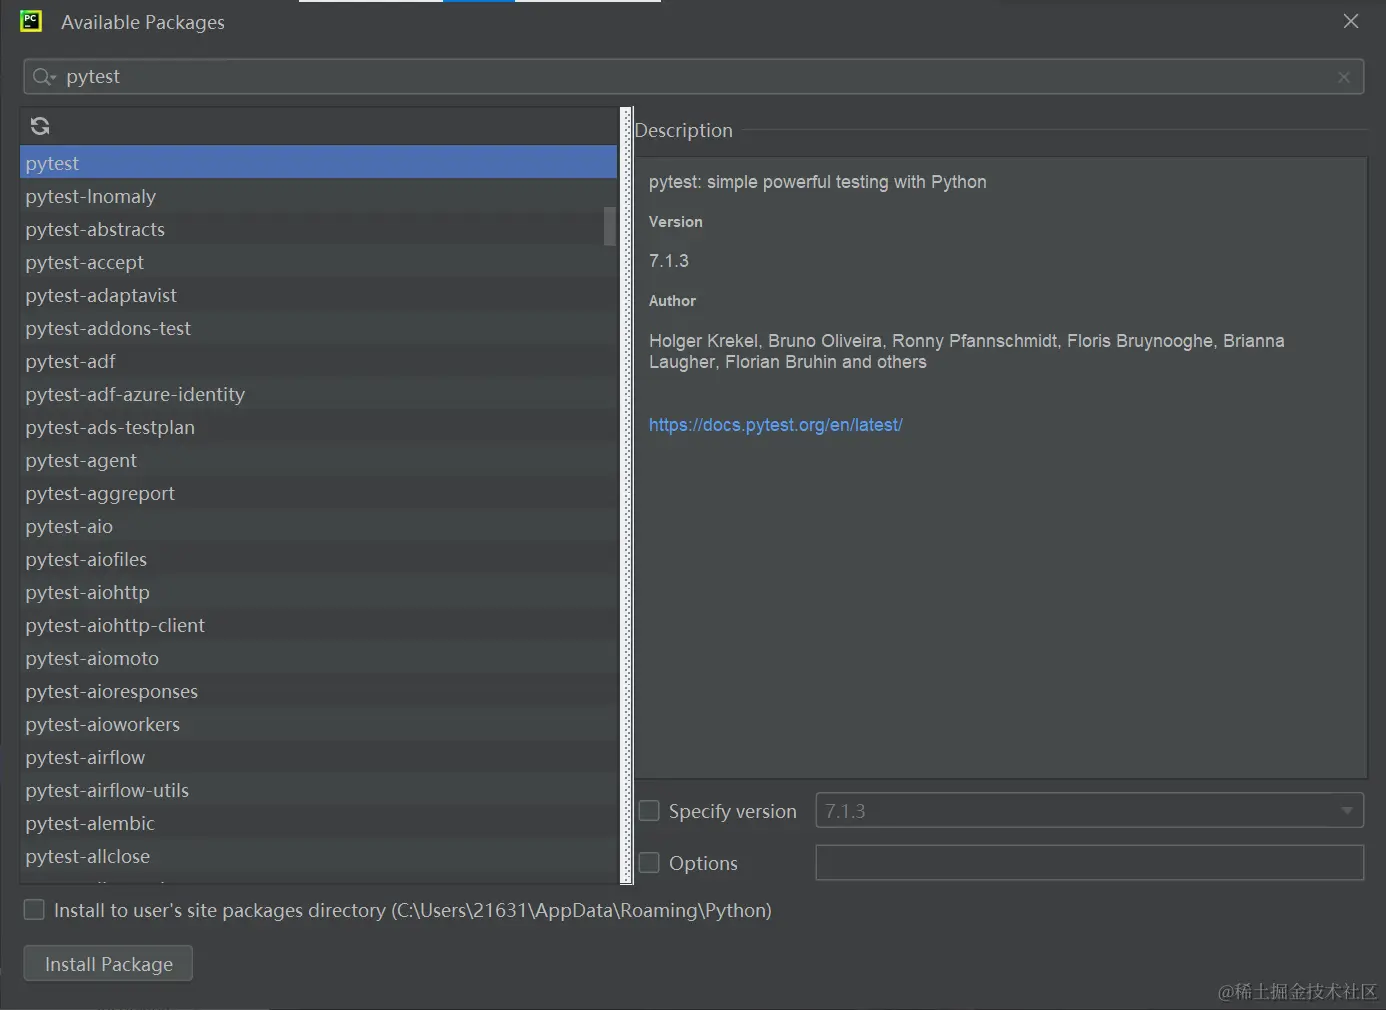Enable the Specify version checkbox
1386x1010 pixels.
(649, 811)
